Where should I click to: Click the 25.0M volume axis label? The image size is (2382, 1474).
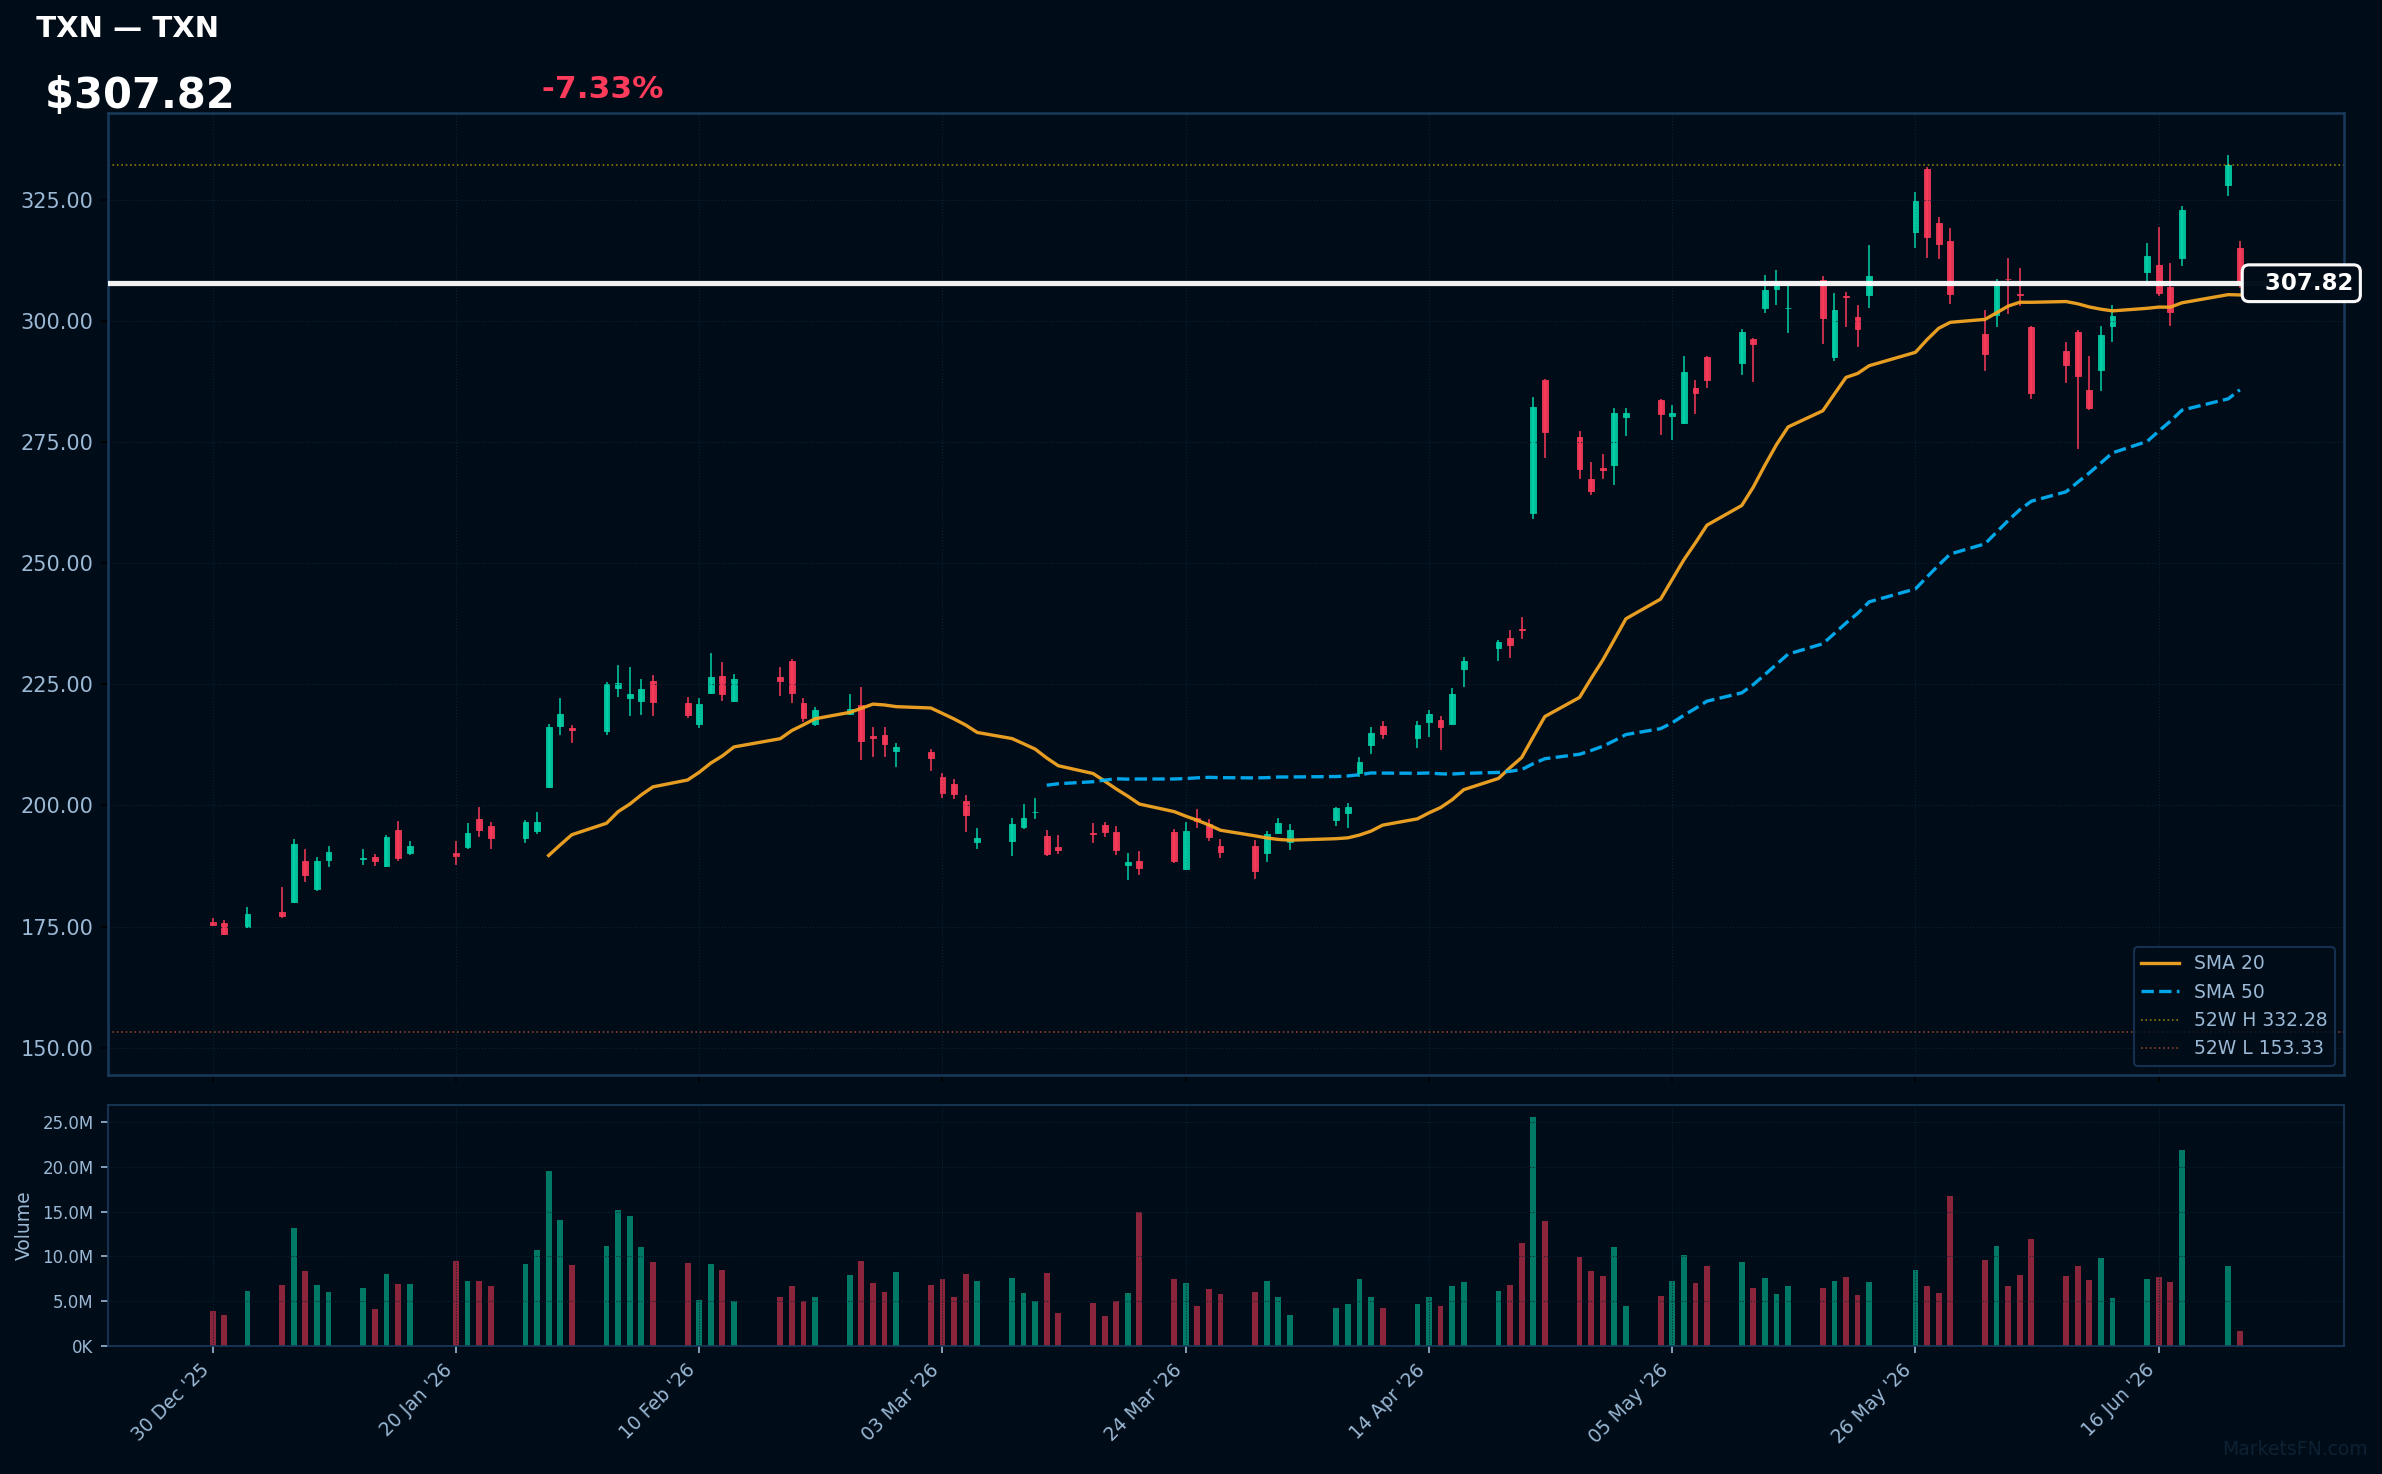coord(68,1123)
